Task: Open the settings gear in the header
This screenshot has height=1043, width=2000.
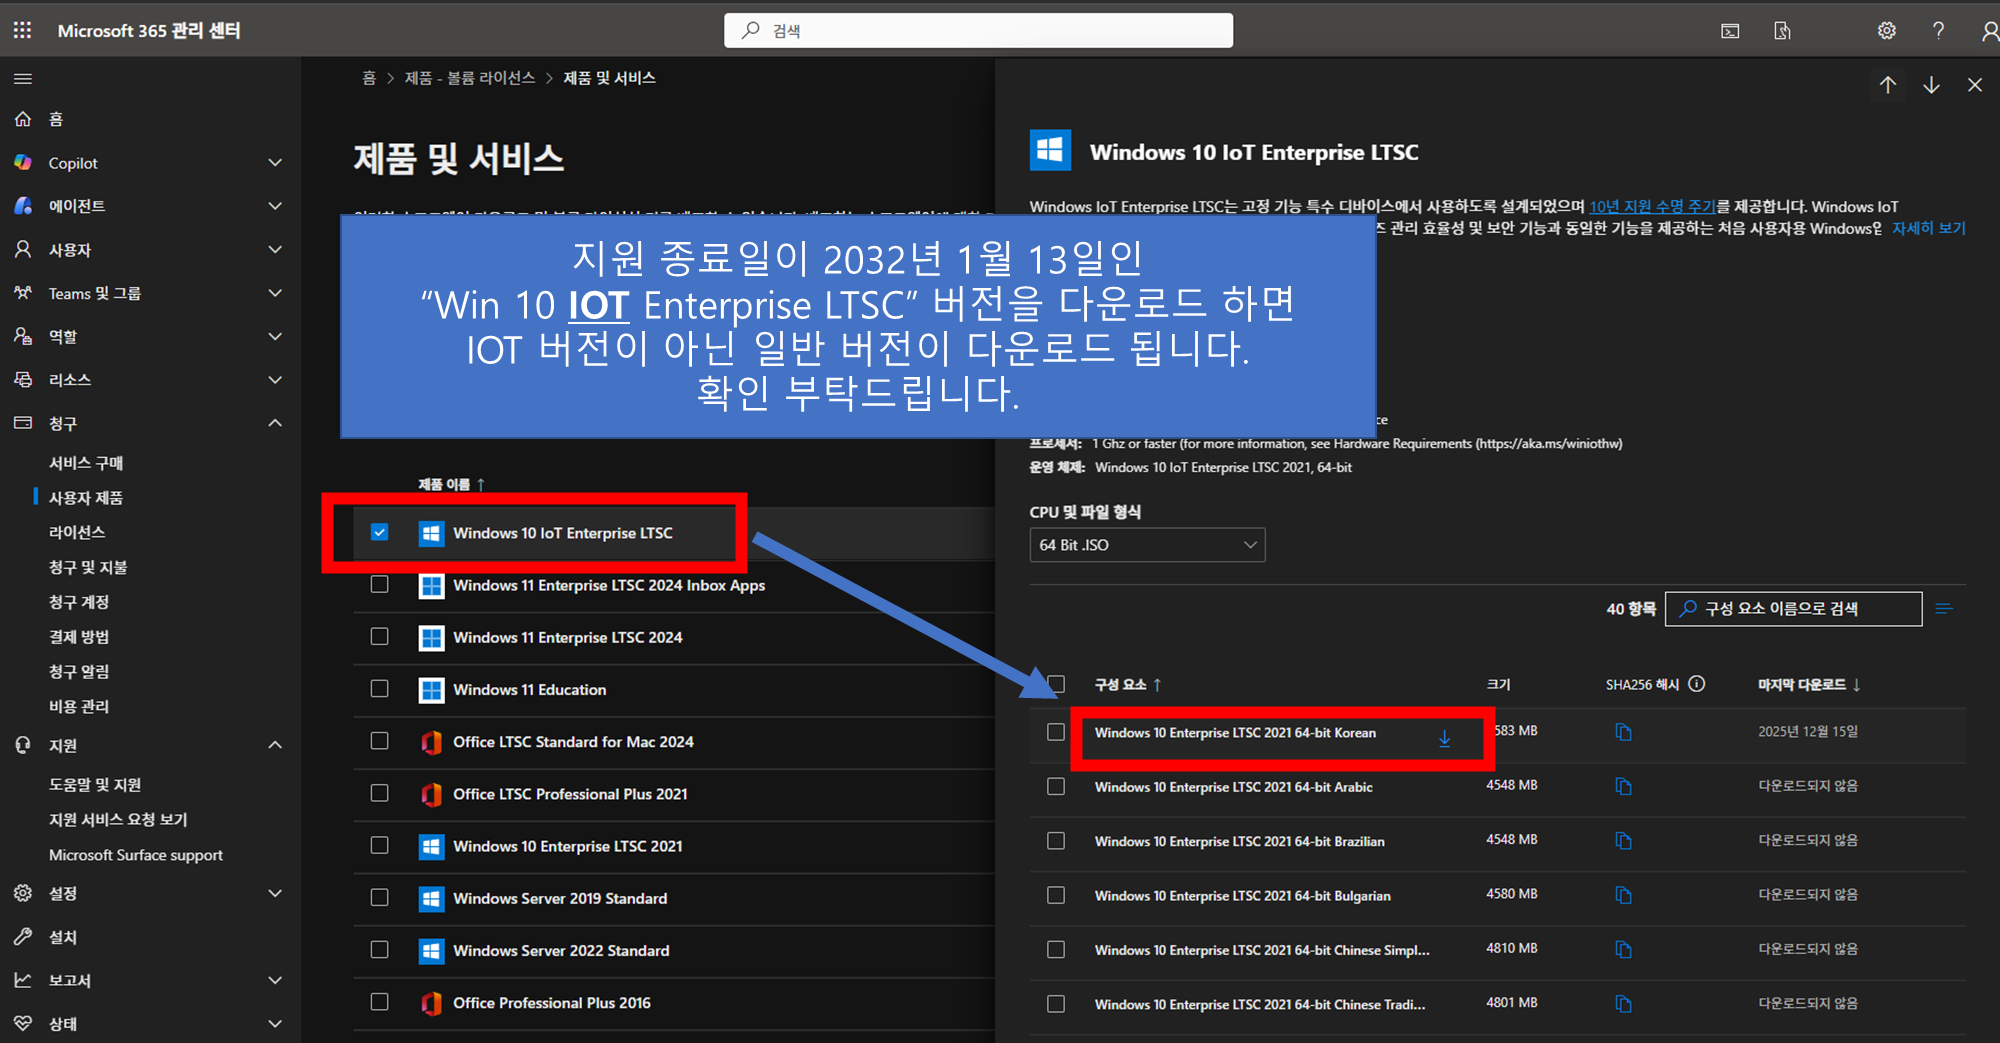Action: click(1886, 31)
